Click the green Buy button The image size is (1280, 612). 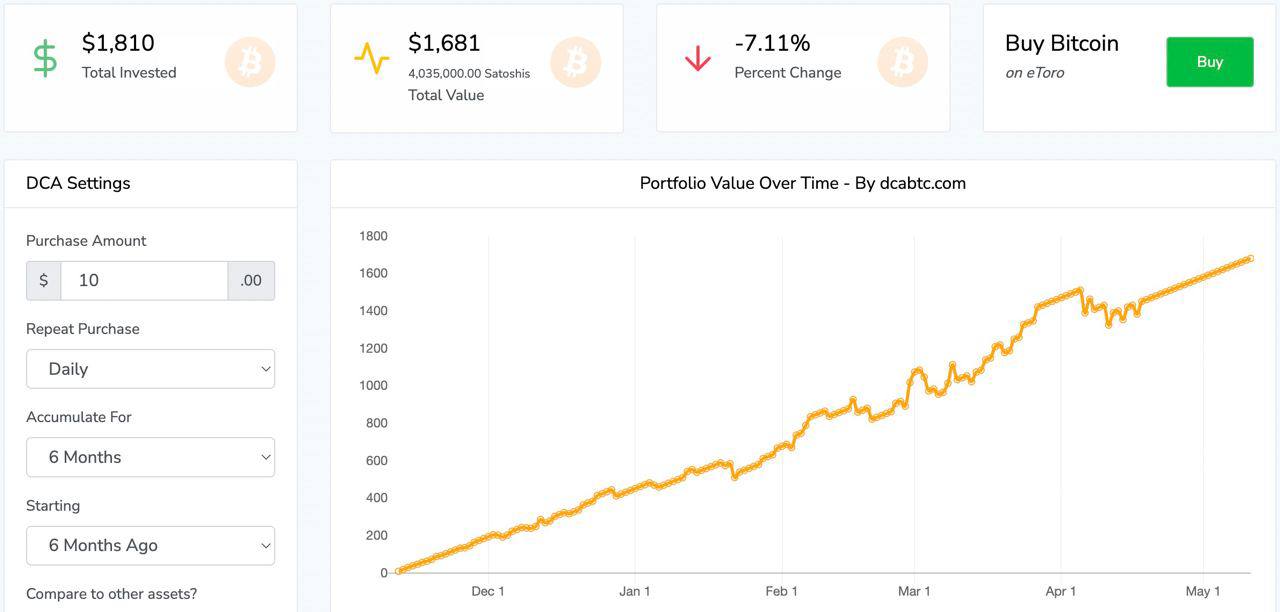tap(1210, 62)
